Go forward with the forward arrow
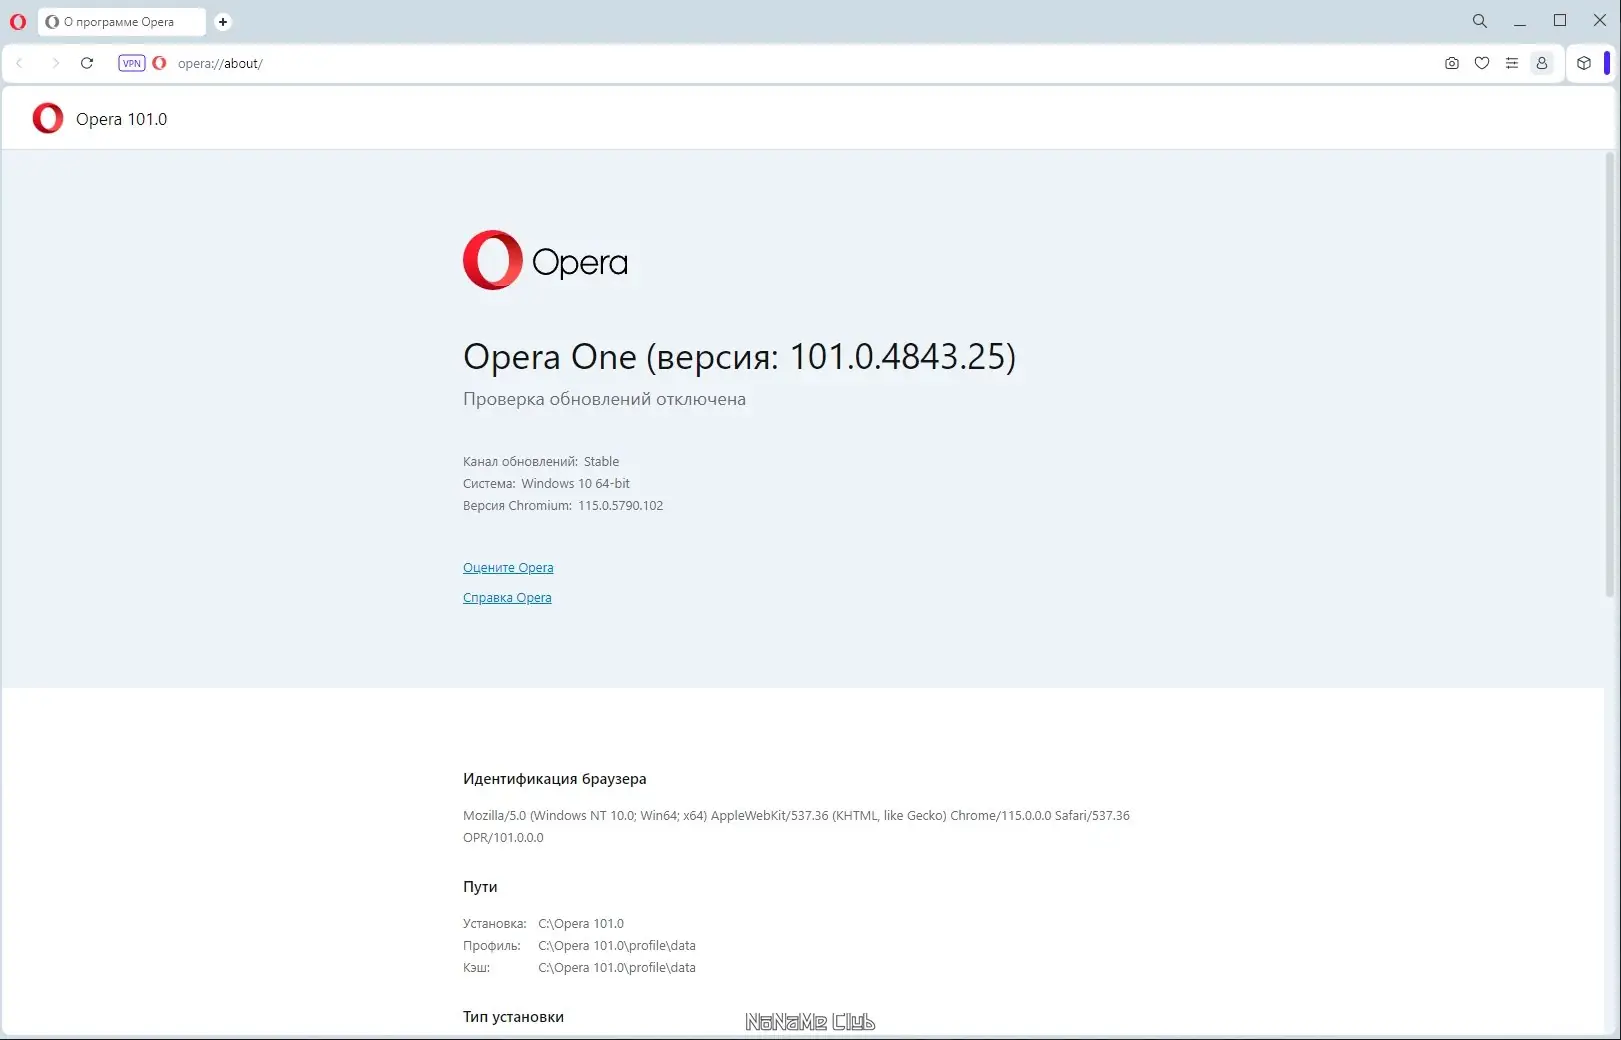This screenshot has height=1040, width=1621. coord(55,63)
